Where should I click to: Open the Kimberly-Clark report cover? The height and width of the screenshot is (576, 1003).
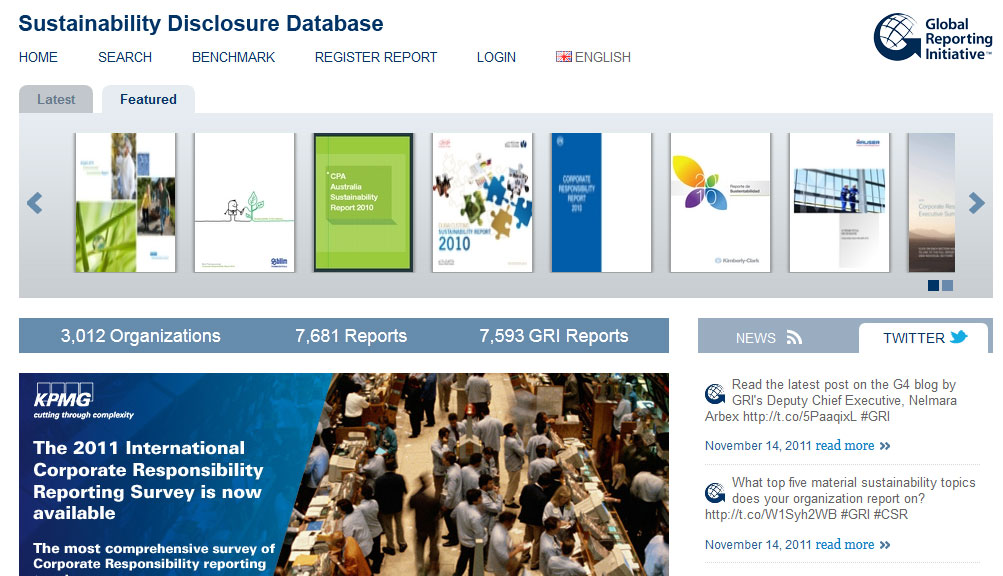720,203
